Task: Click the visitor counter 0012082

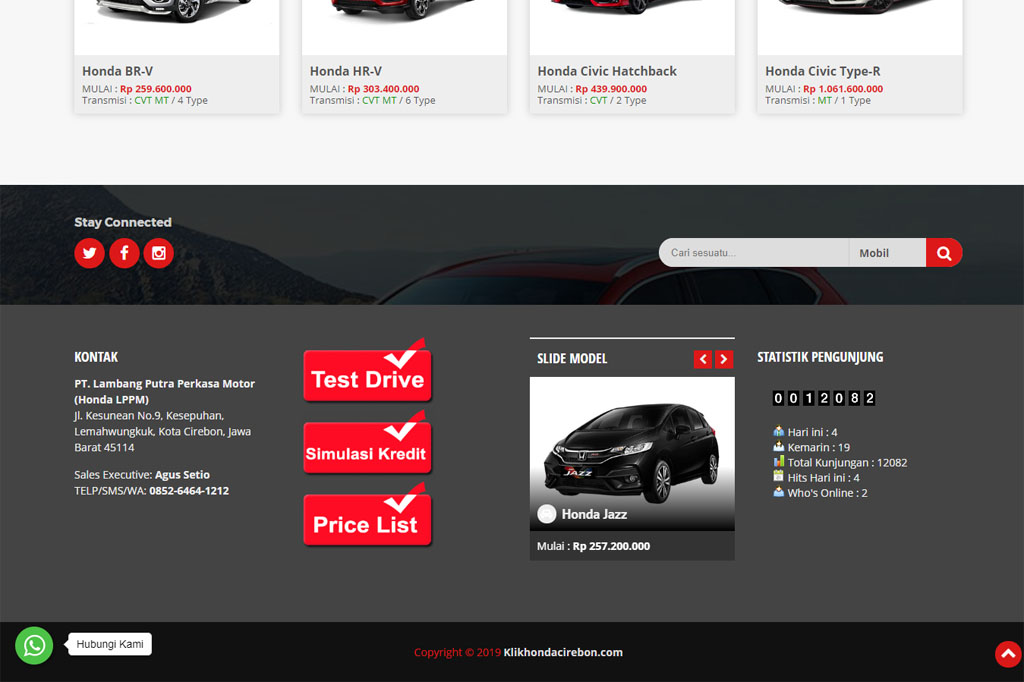Action: click(824, 398)
